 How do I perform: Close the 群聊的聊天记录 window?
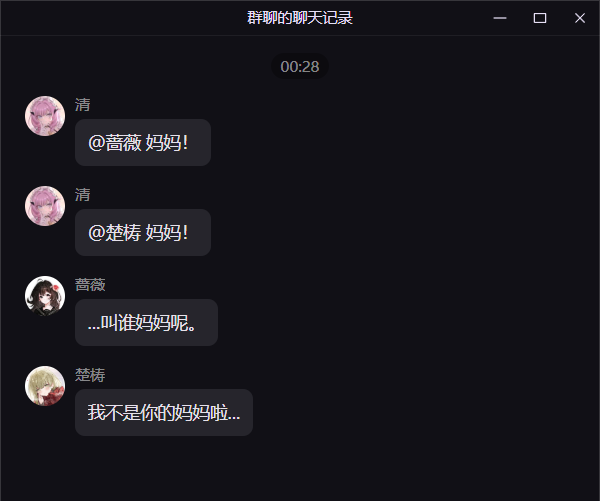[580, 18]
